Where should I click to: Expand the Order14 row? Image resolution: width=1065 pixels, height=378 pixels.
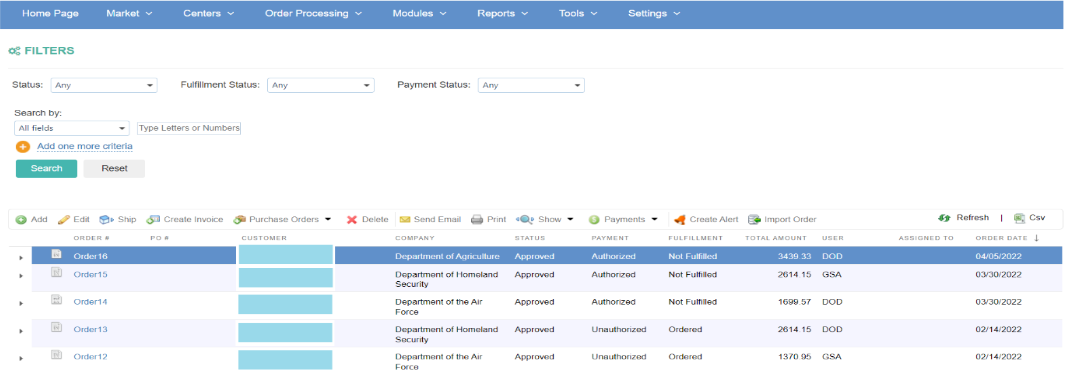coord(20,303)
